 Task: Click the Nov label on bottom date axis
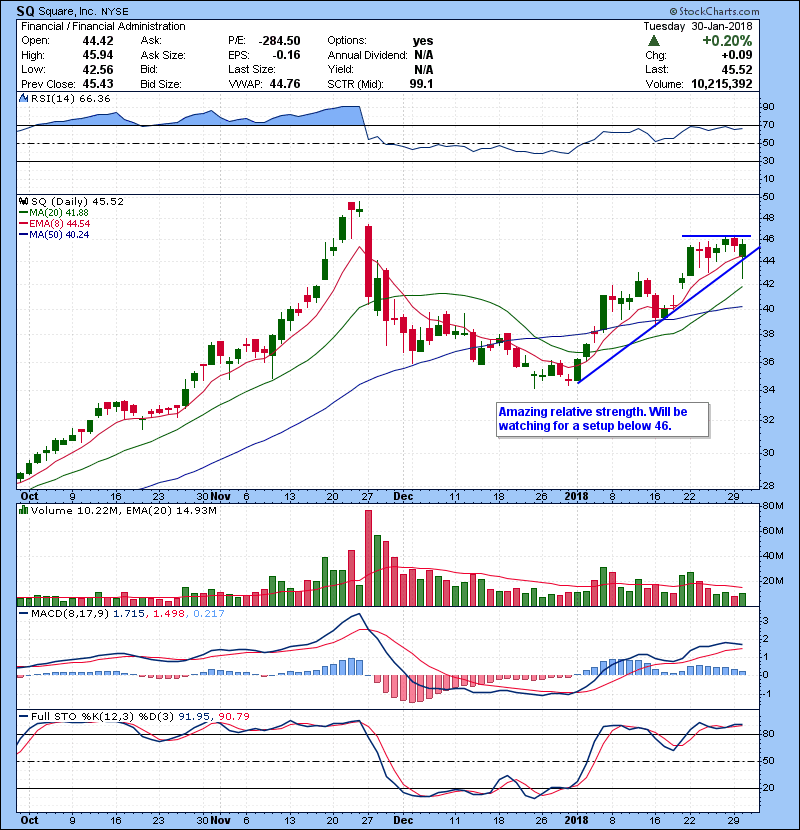(x=220, y=820)
